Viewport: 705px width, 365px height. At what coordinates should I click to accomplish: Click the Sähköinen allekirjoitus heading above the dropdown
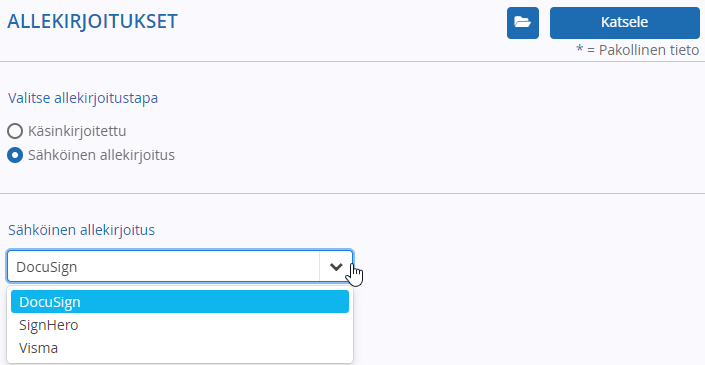(x=81, y=230)
